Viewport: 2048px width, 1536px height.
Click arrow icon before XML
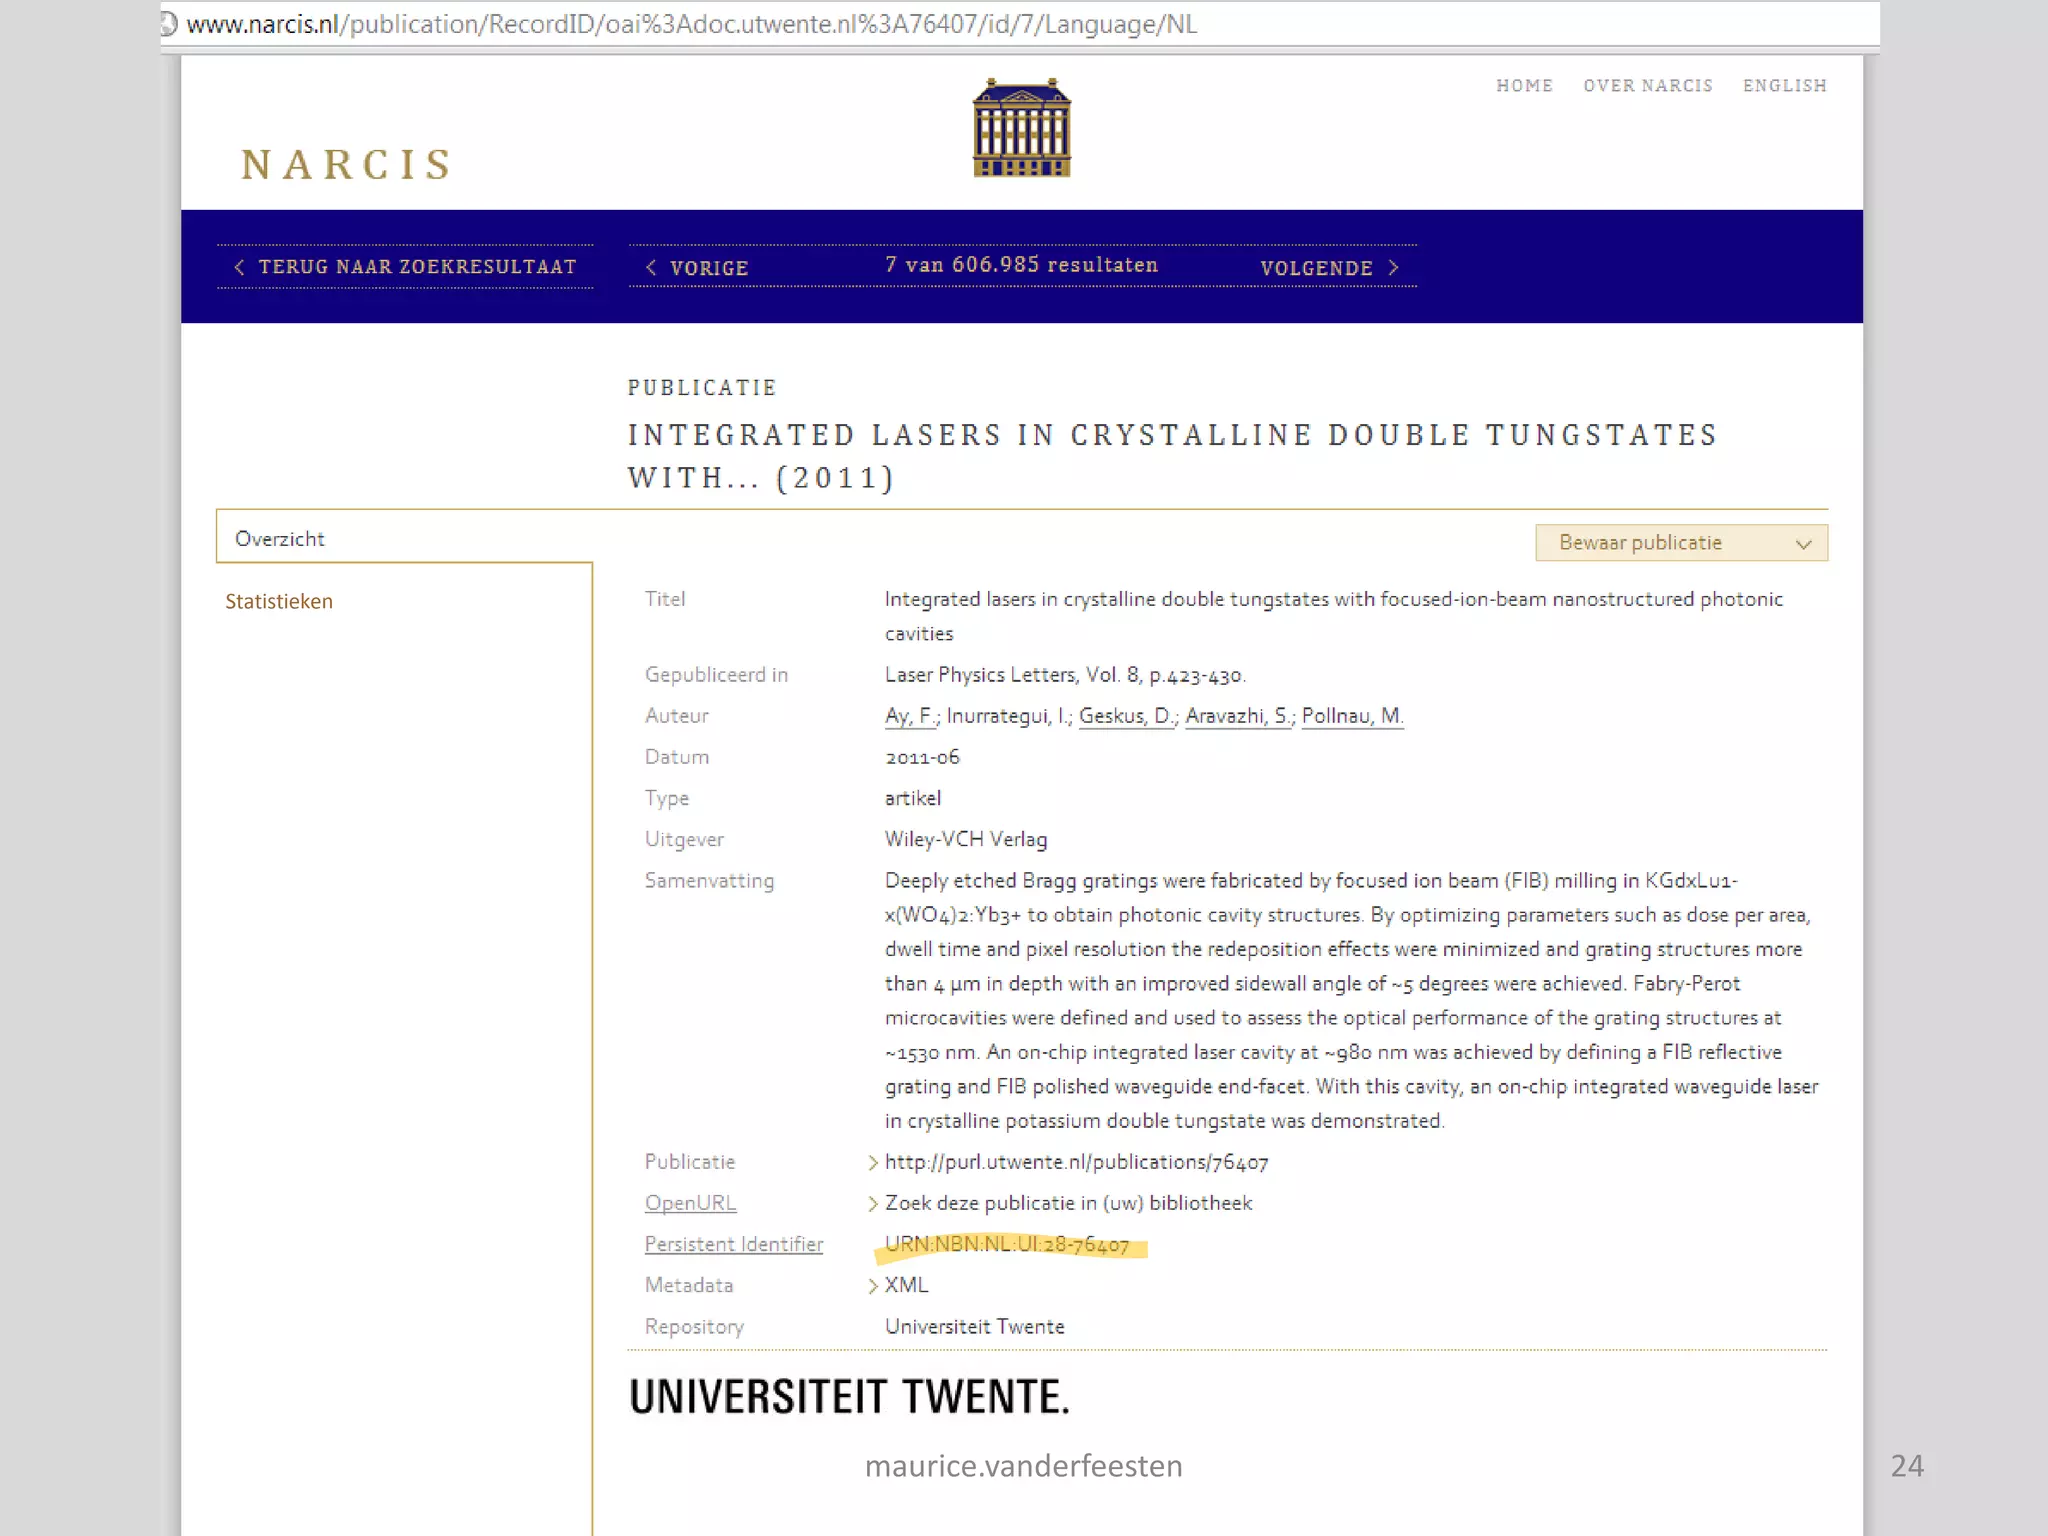[x=872, y=1286]
